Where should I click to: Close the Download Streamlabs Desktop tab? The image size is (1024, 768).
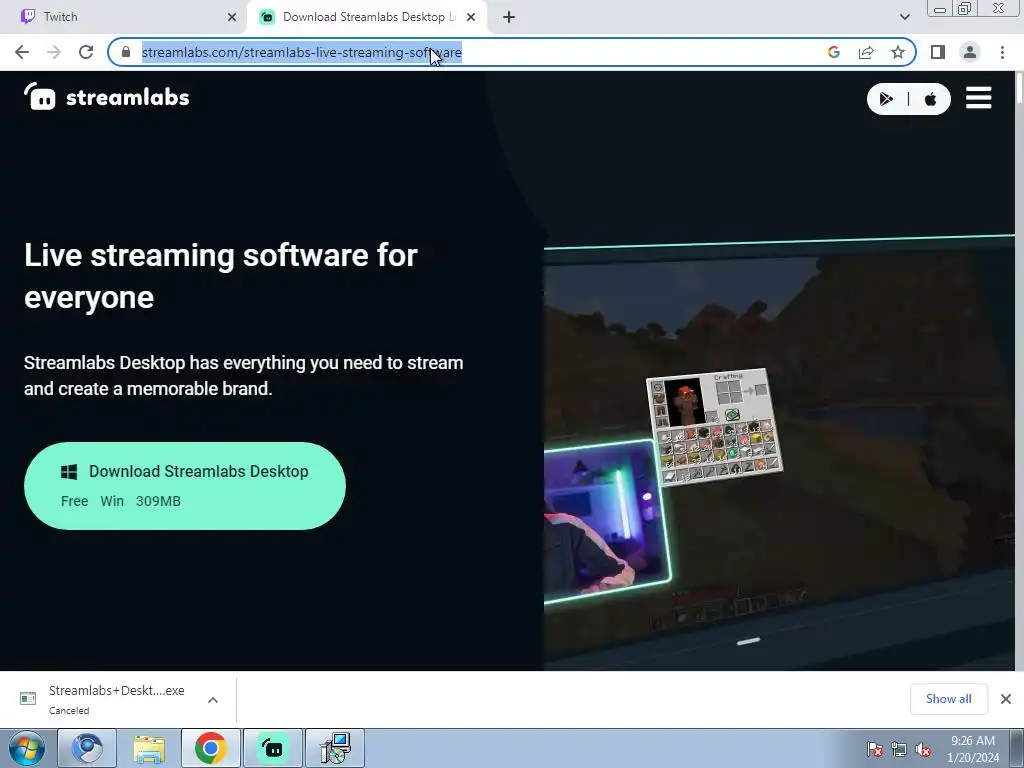471,18
